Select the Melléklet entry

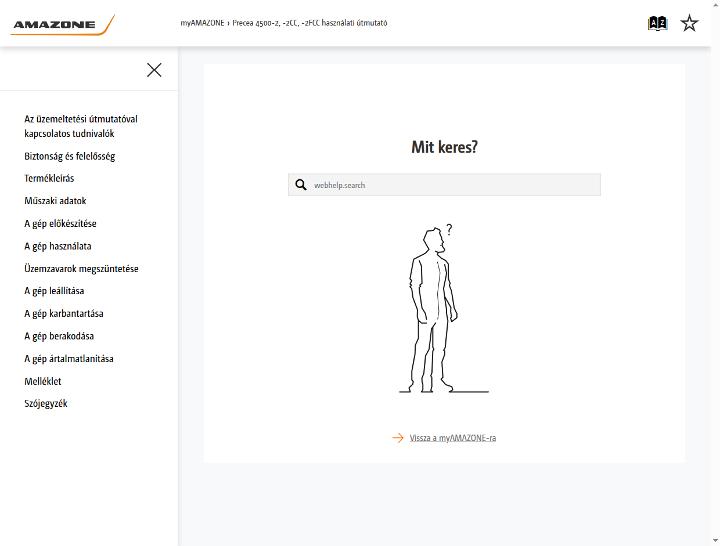43,381
